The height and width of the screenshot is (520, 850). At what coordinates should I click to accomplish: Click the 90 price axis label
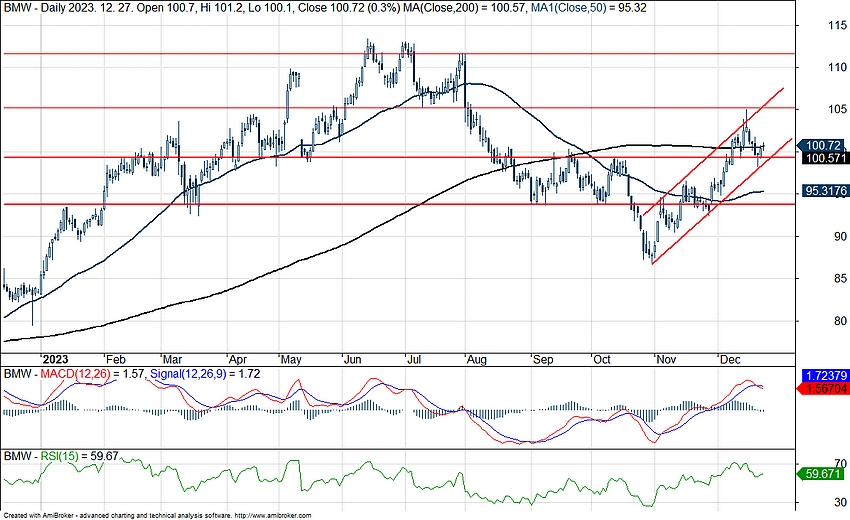click(x=840, y=236)
